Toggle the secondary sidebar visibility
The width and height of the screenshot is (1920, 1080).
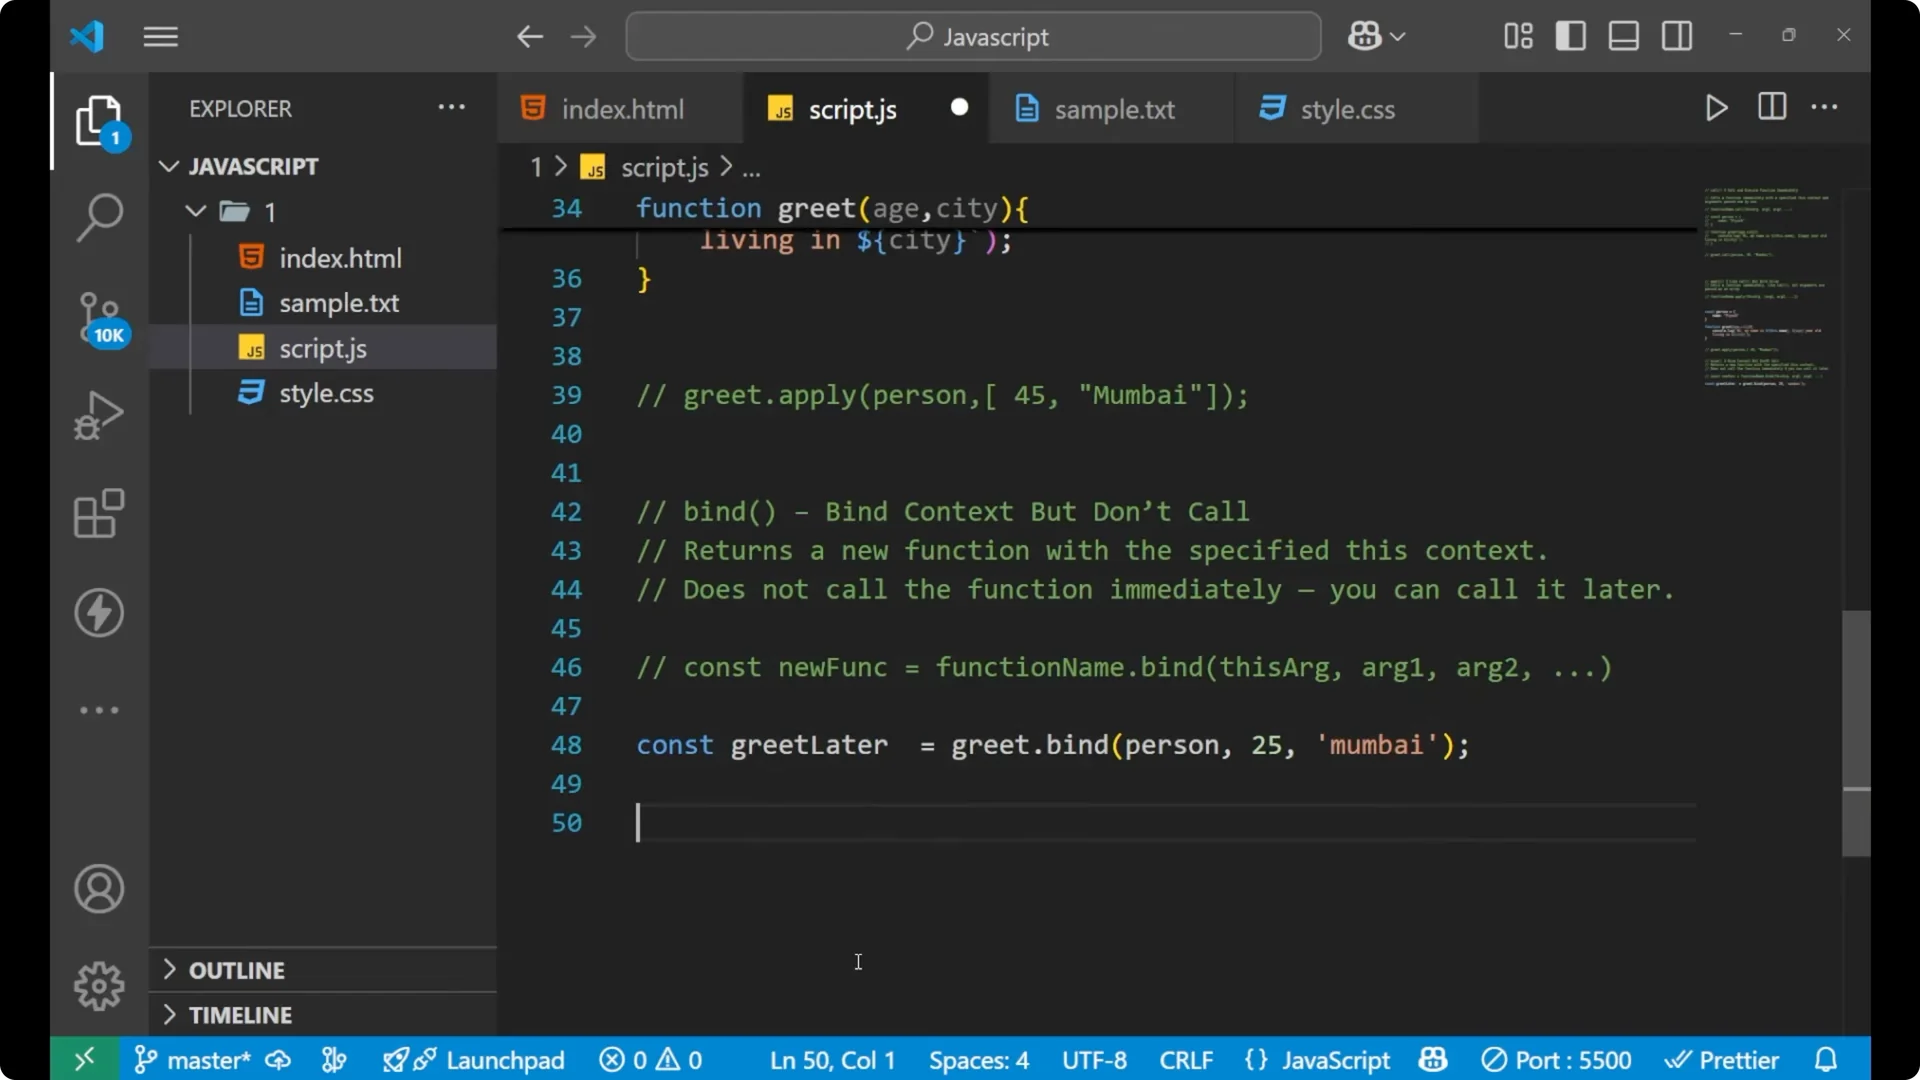click(1676, 36)
